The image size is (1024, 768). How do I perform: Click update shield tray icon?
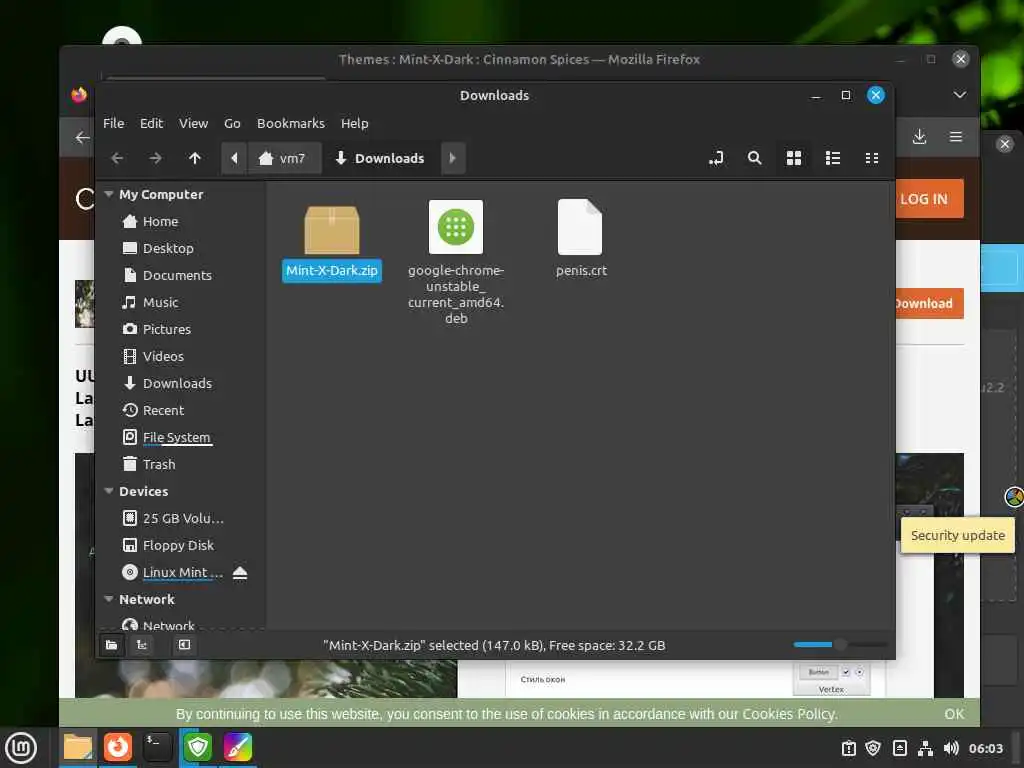(873, 748)
